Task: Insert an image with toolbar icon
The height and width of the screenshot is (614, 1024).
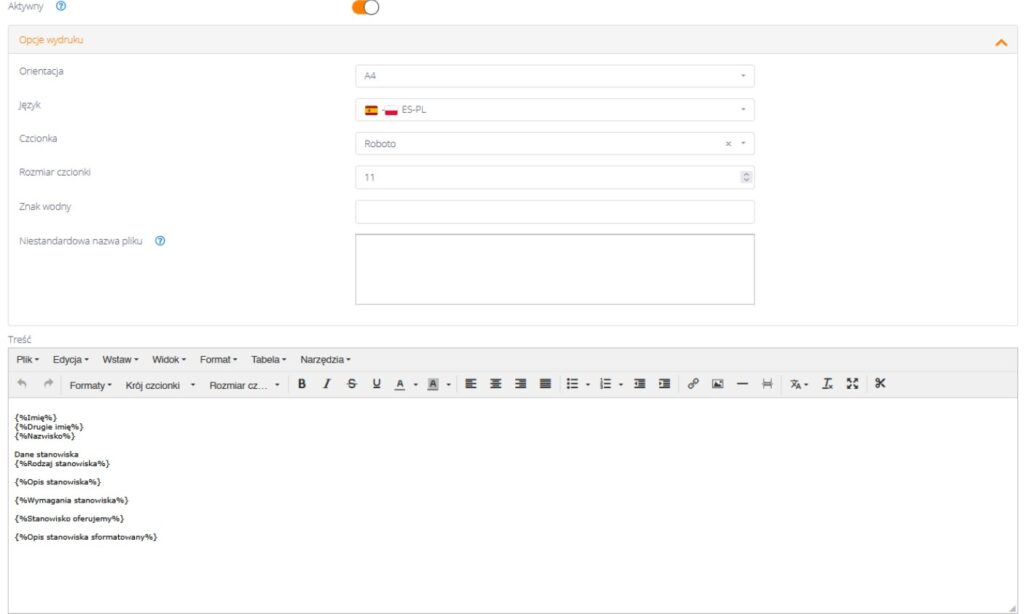Action: click(717, 384)
